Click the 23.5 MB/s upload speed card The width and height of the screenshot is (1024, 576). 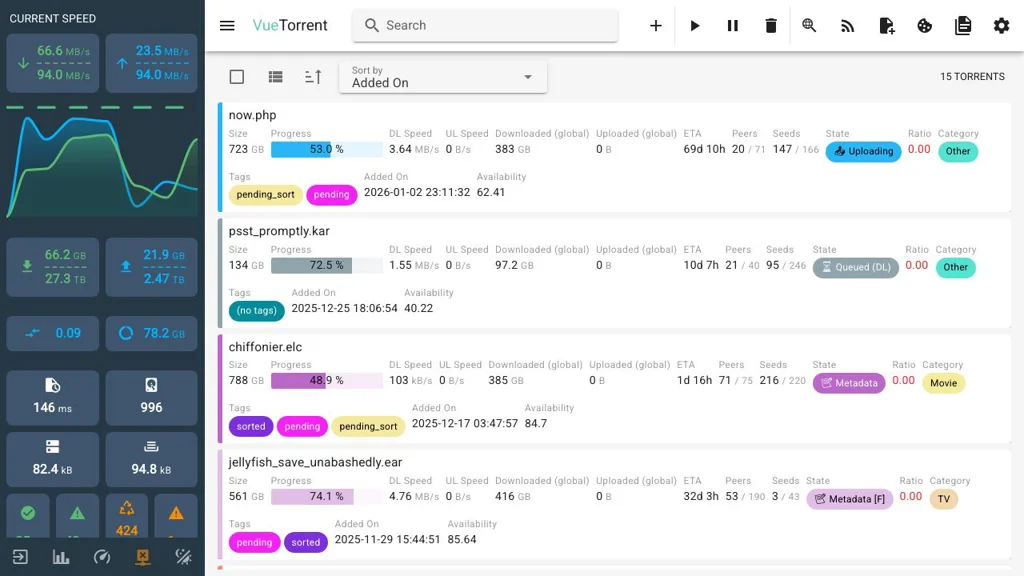tap(152, 63)
